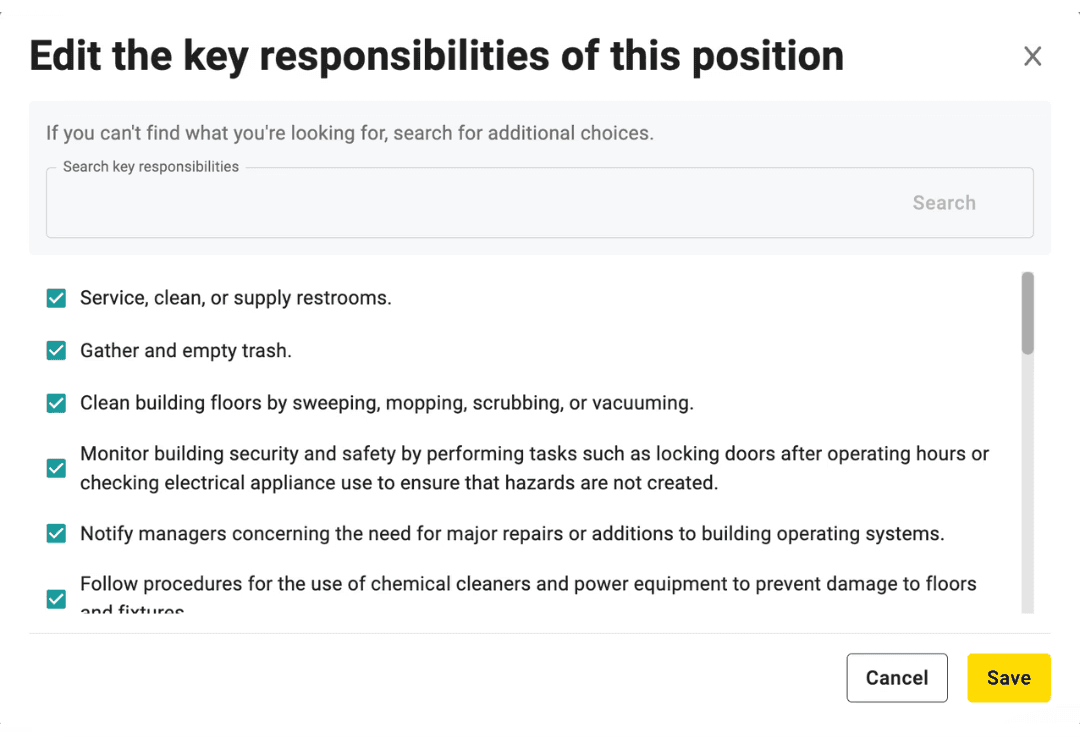The image size is (1080, 742).
Task: Deselect the 'Monitor building security and safety' checkbox
Action: coord(56,468)
